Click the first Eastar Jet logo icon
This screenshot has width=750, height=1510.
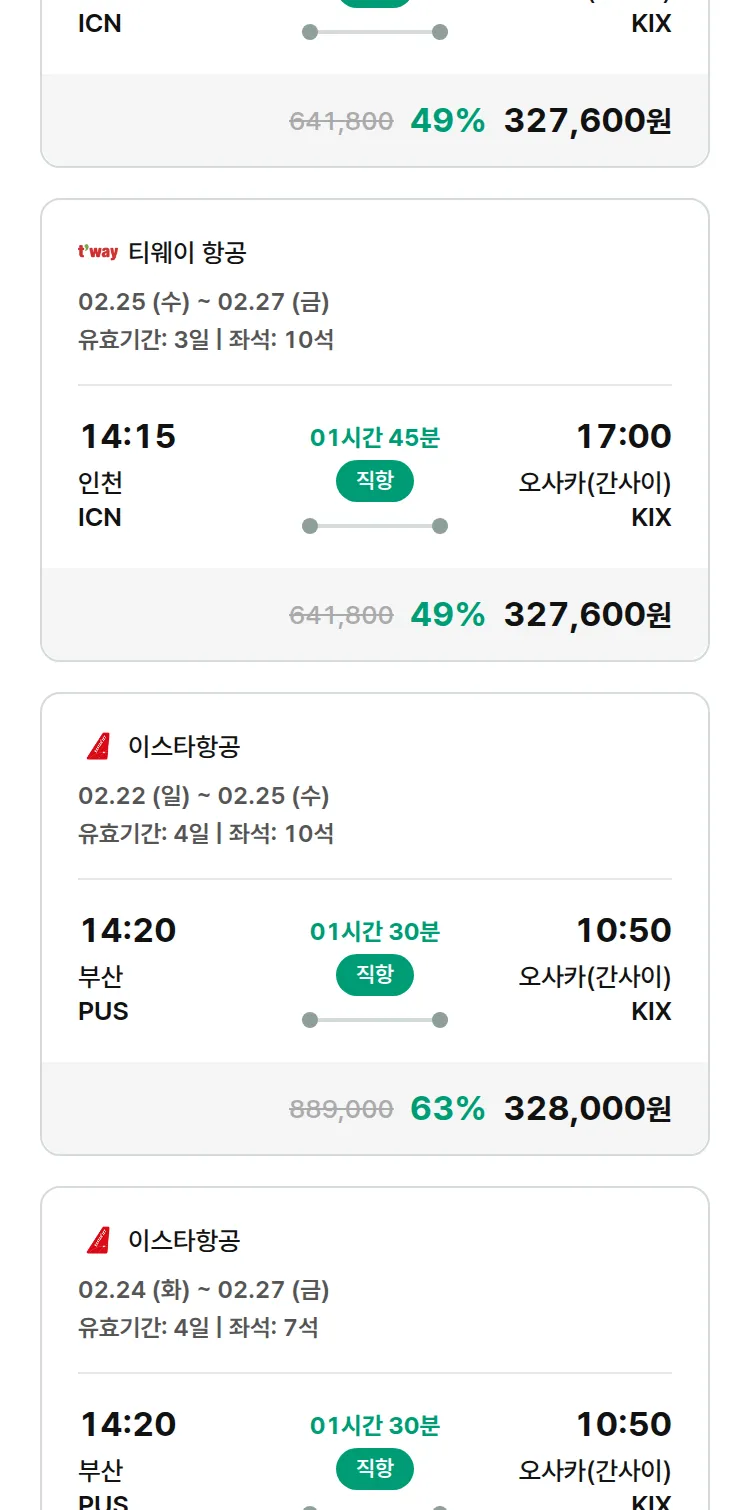point(98,746)
